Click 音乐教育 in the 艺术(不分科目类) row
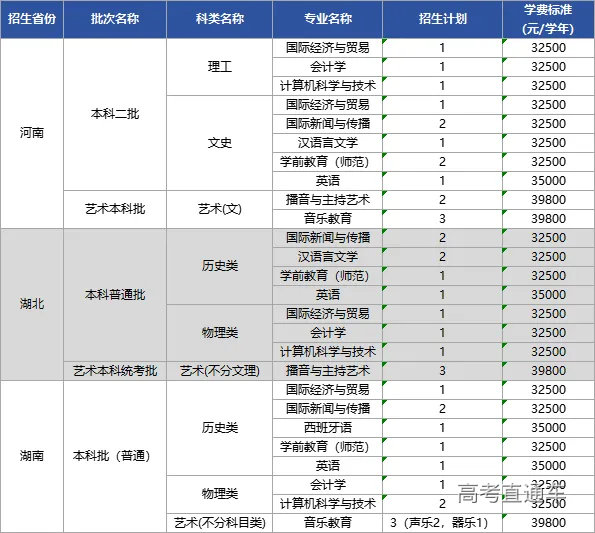The width and height of the screenshot is (595, 533). click(x=327, y=523)
